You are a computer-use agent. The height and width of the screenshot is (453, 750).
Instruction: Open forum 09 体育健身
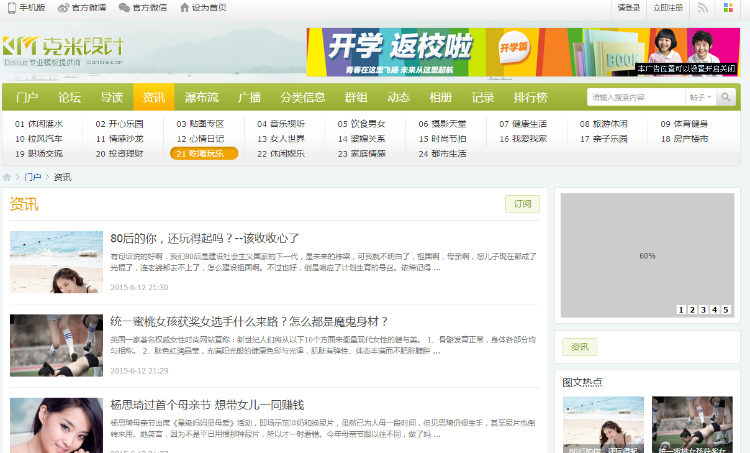(x=684, y=124)
